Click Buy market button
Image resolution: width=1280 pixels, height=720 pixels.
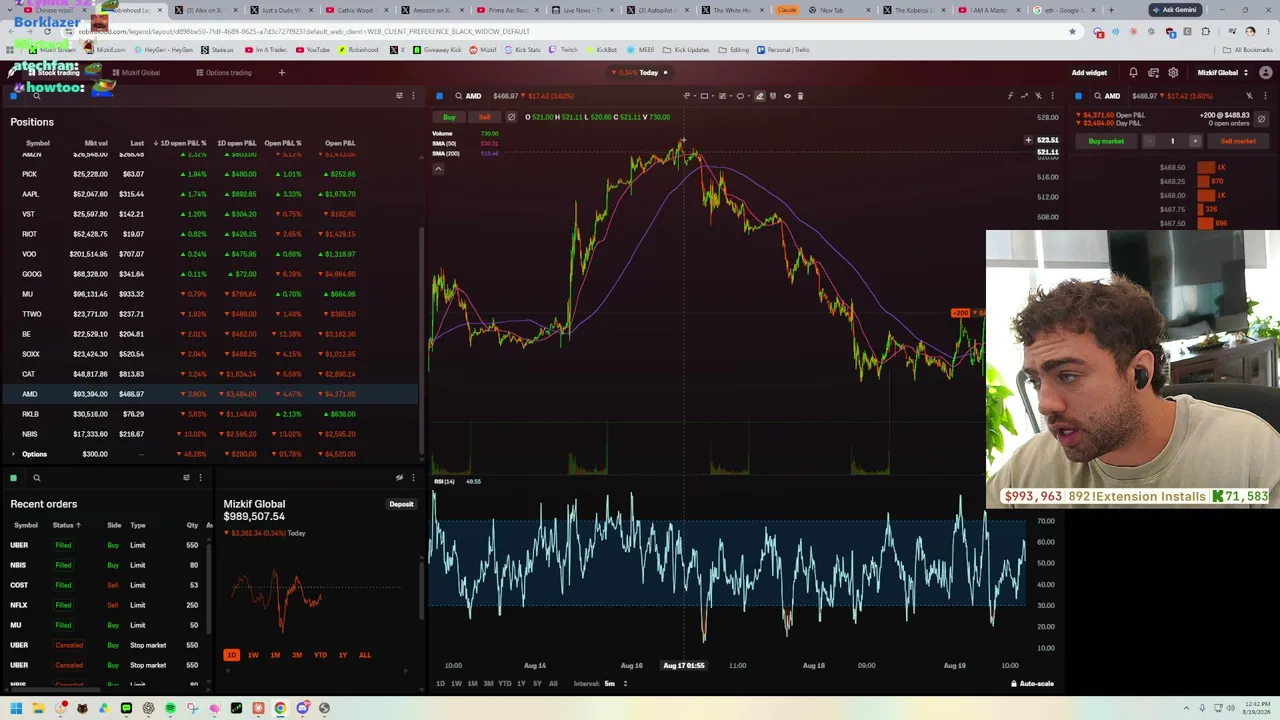(1106, 141)
